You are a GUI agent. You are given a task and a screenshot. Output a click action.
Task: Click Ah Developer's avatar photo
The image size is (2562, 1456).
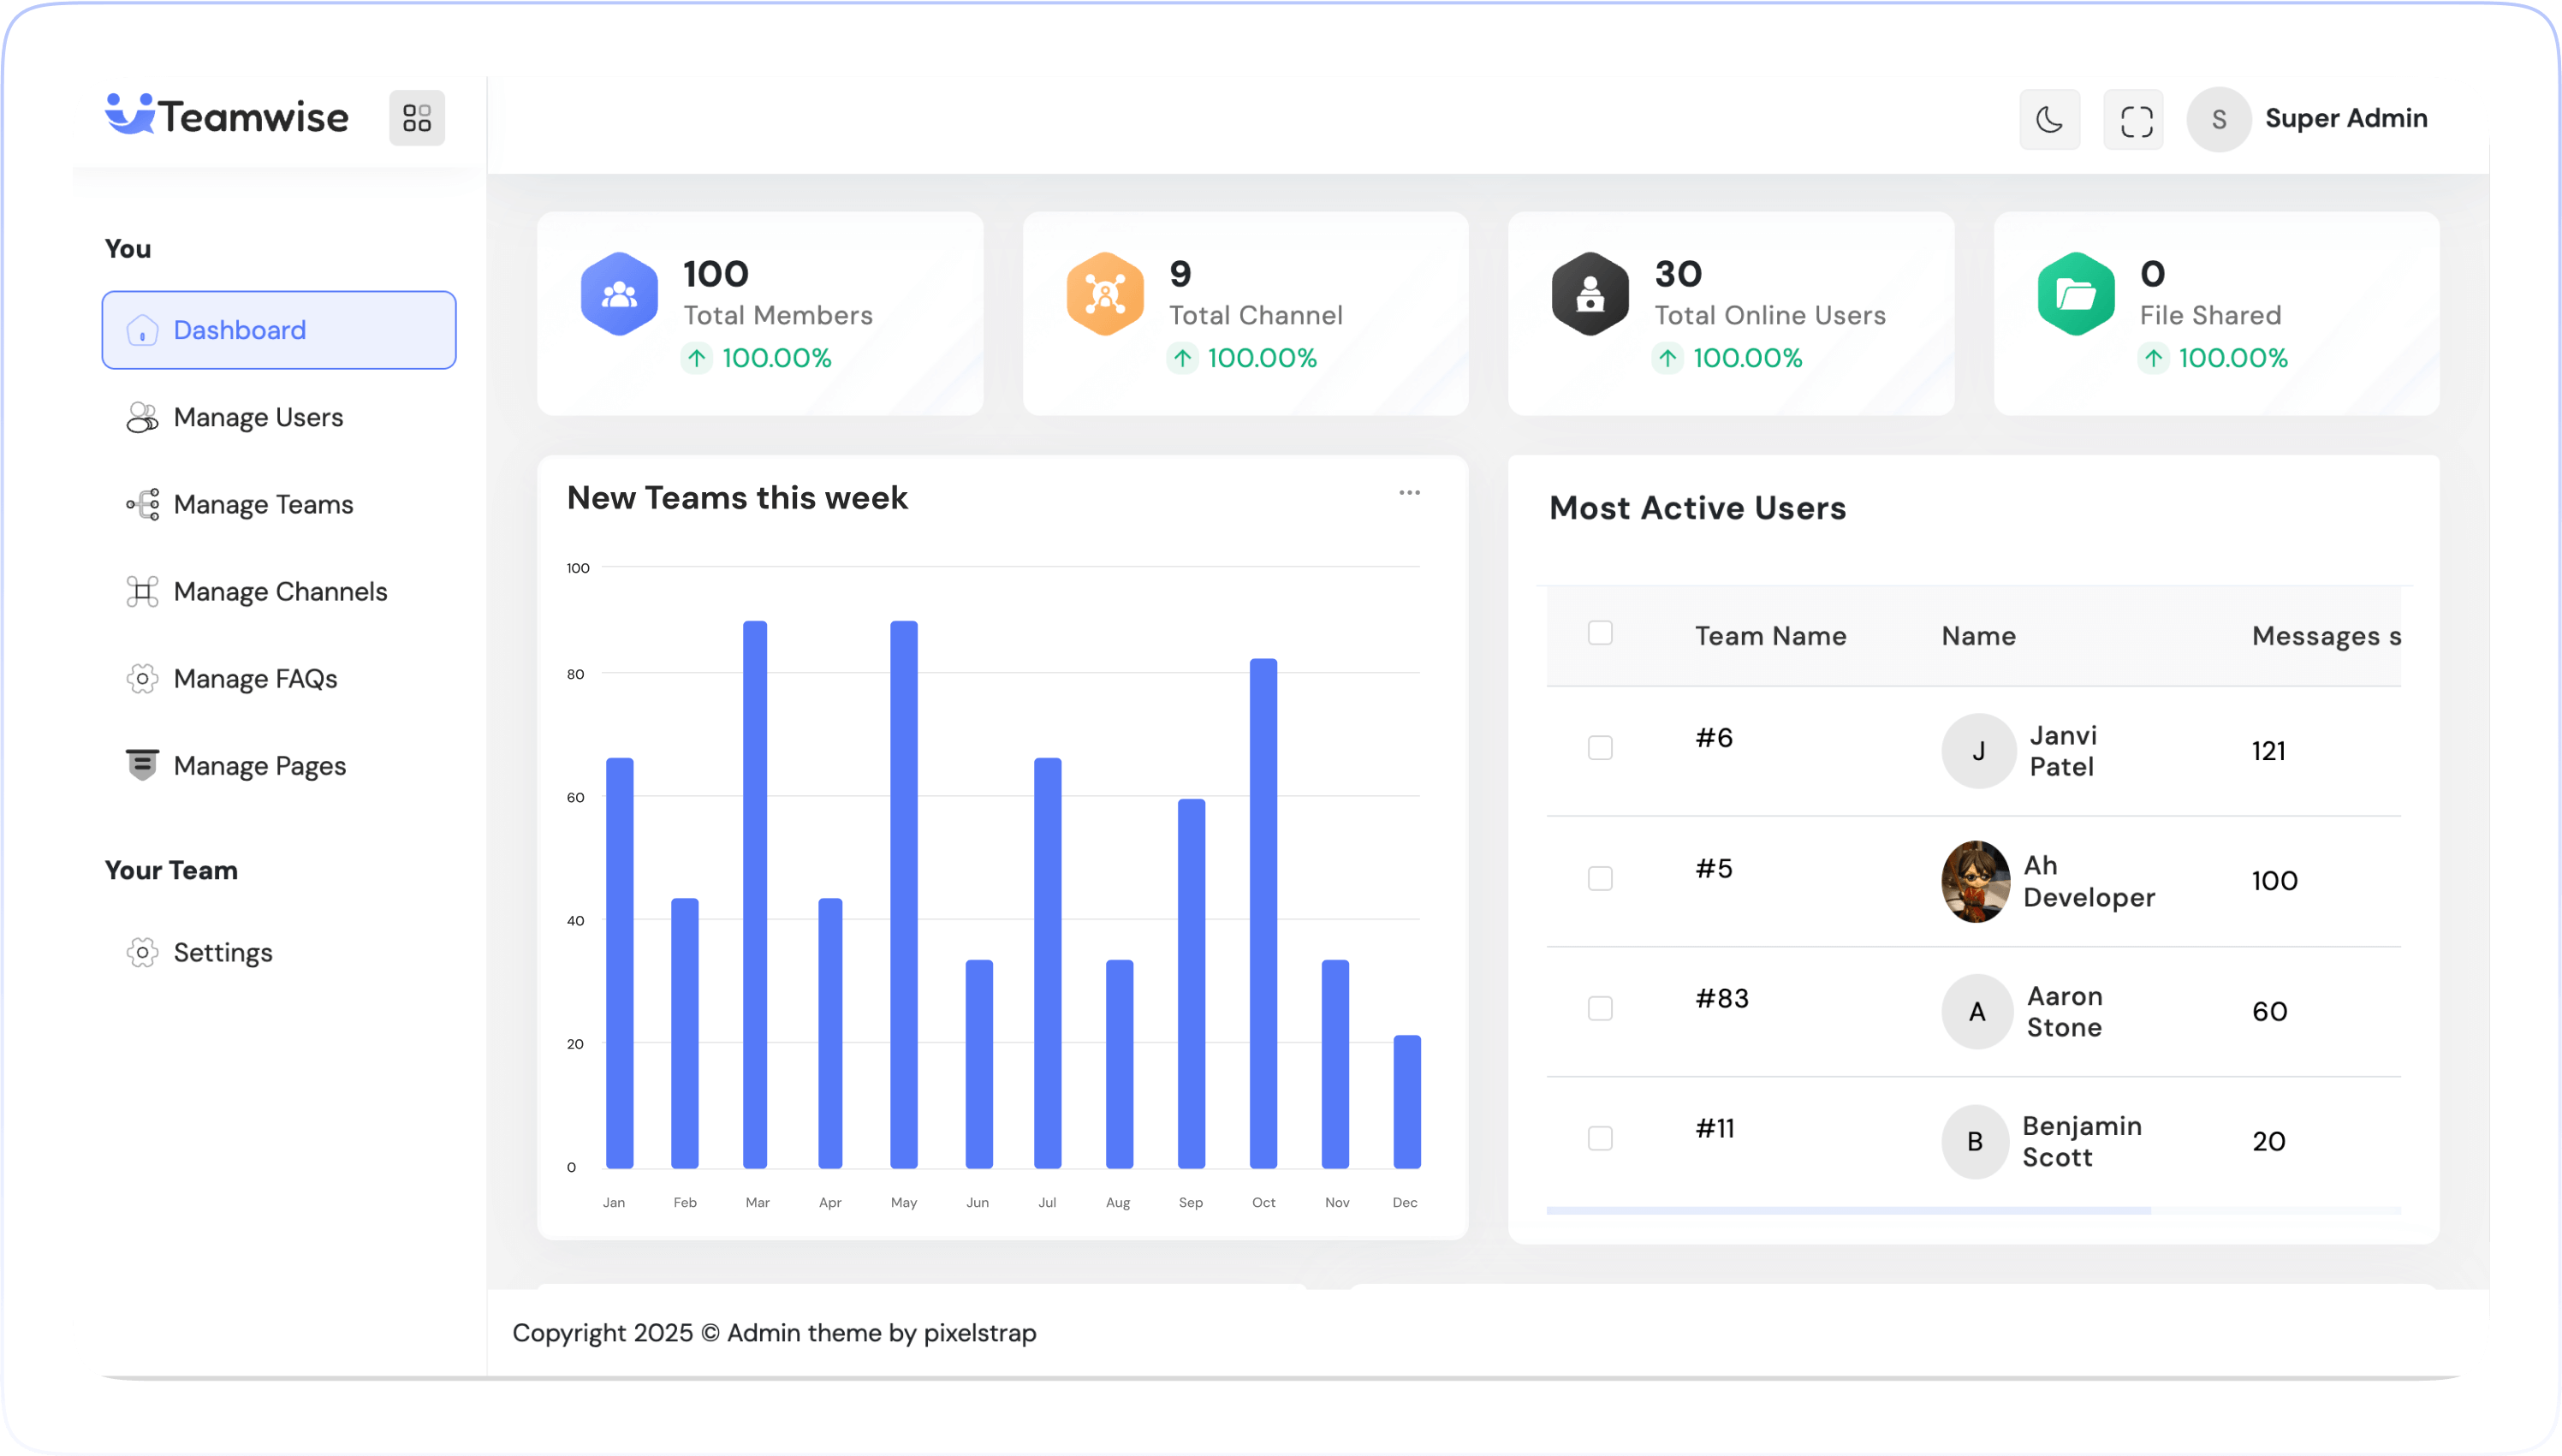[1975, 881]
